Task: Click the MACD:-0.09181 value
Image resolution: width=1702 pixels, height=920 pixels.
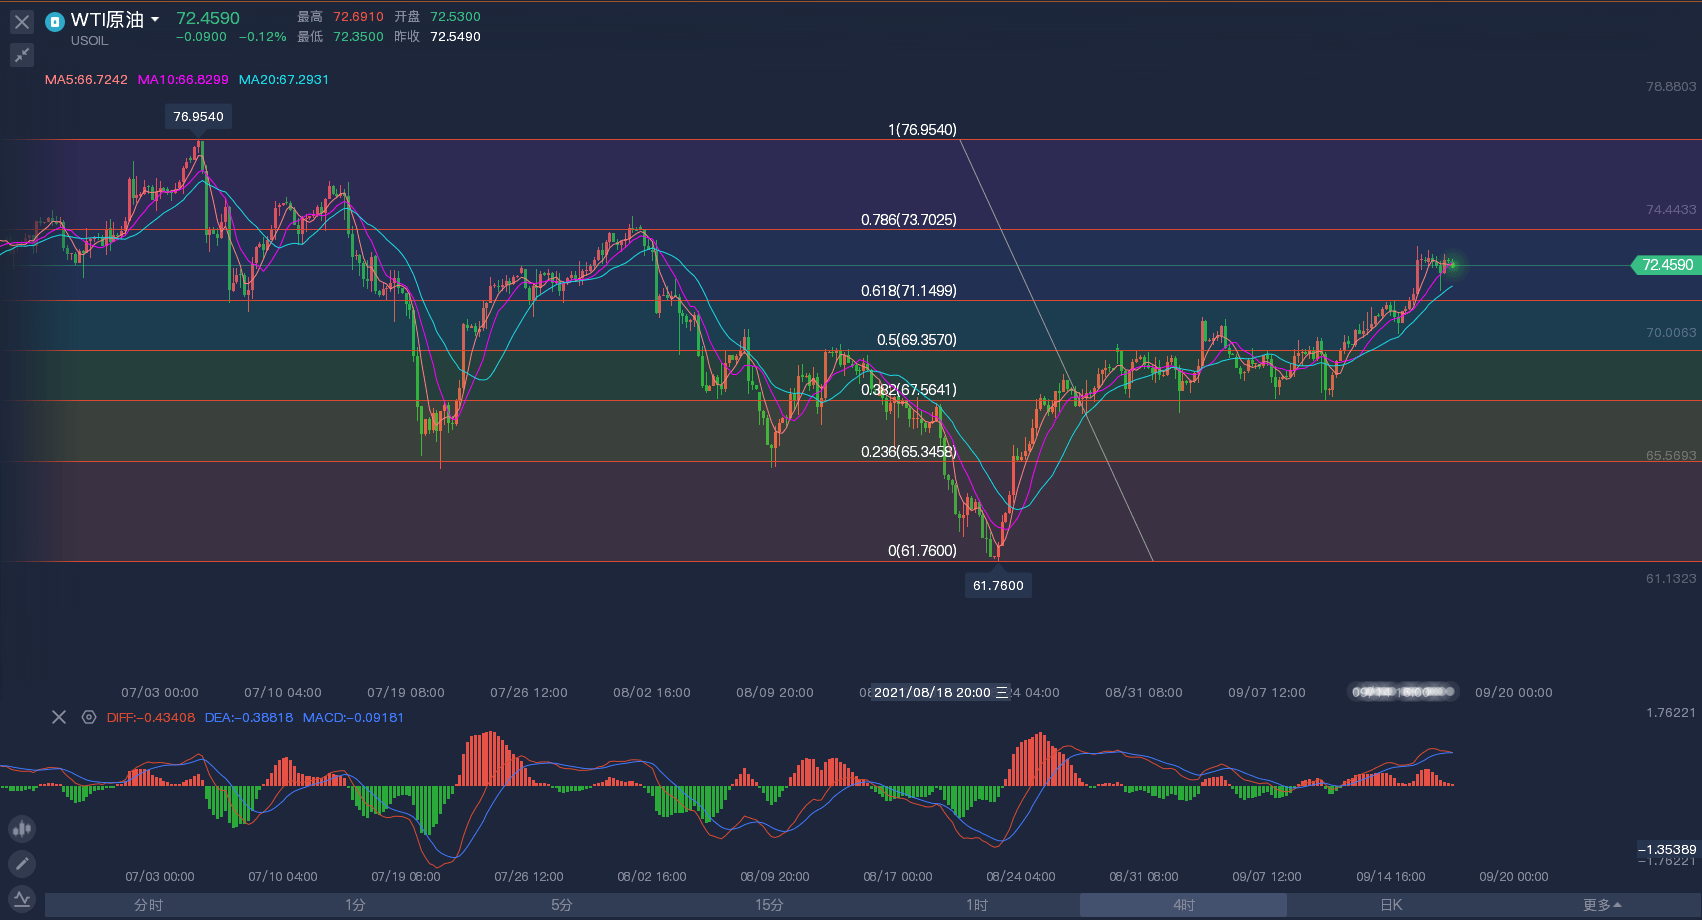Action: coord(353,718)
